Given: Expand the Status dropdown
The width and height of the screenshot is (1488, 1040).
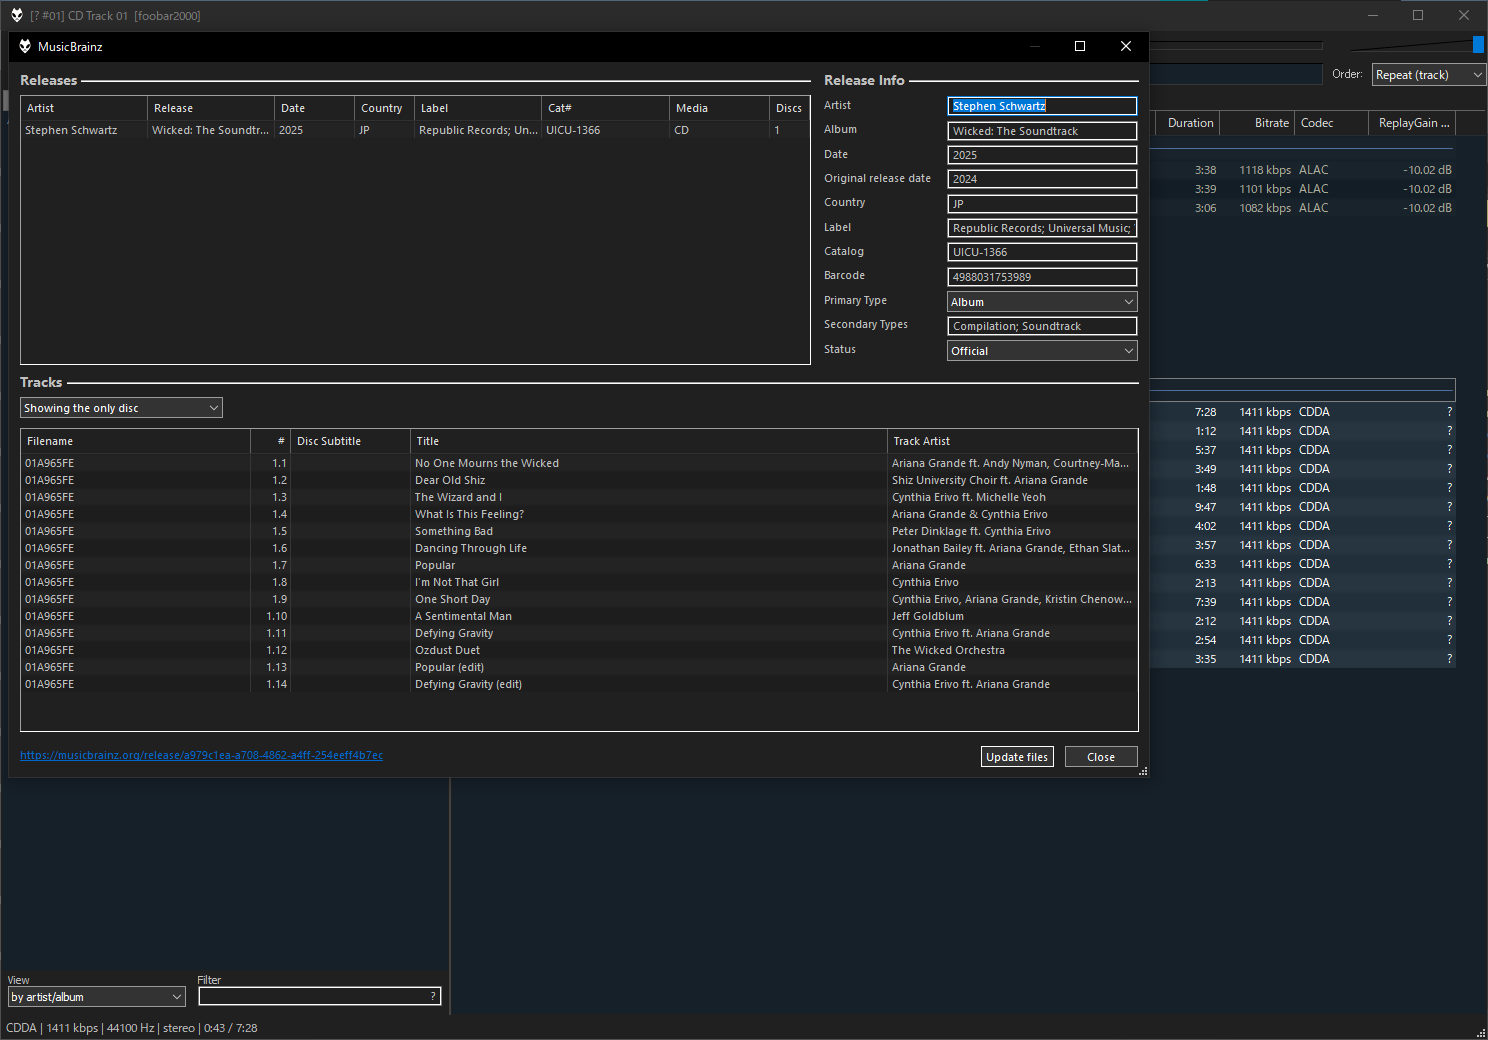Looking at the screenshot, I should pos(1042,351).
